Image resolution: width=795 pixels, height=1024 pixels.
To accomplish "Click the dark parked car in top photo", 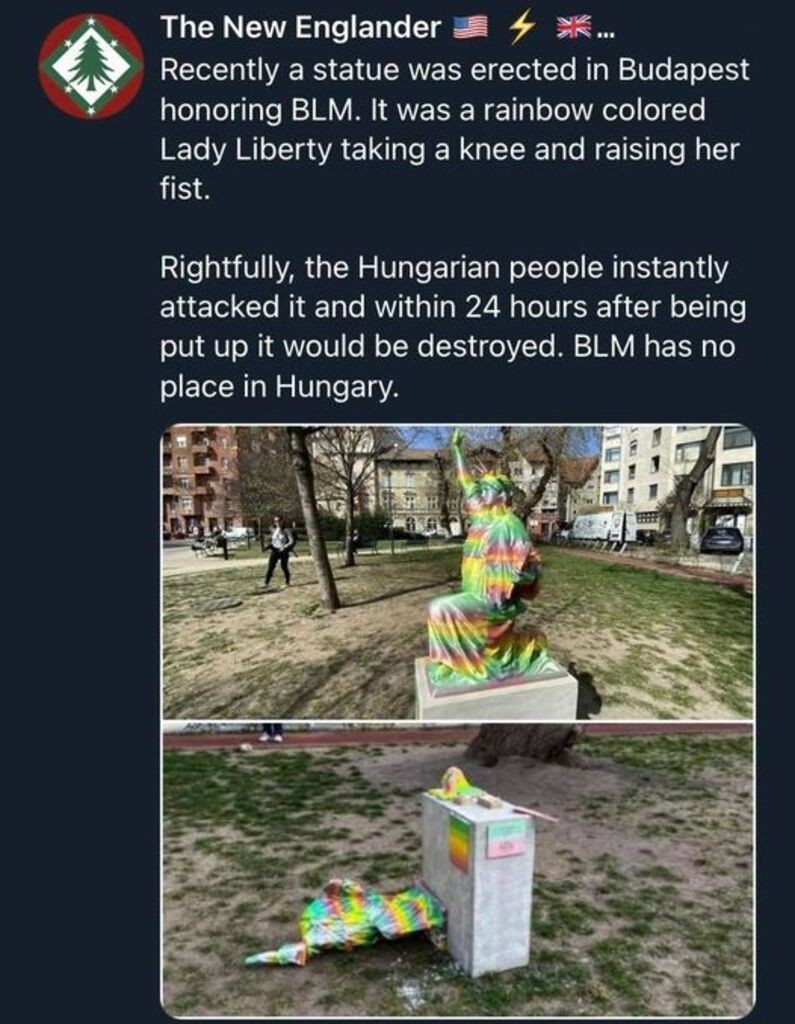I will pos(721,539).
